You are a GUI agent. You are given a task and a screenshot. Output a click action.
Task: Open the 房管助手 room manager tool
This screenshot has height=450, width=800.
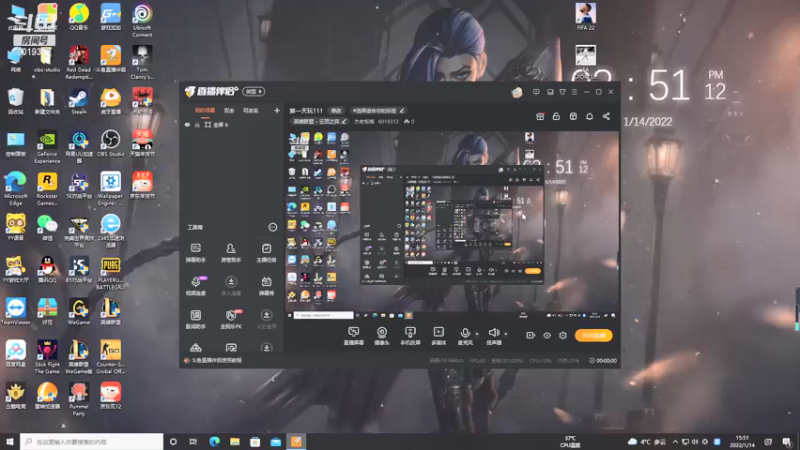pos(231,253)
